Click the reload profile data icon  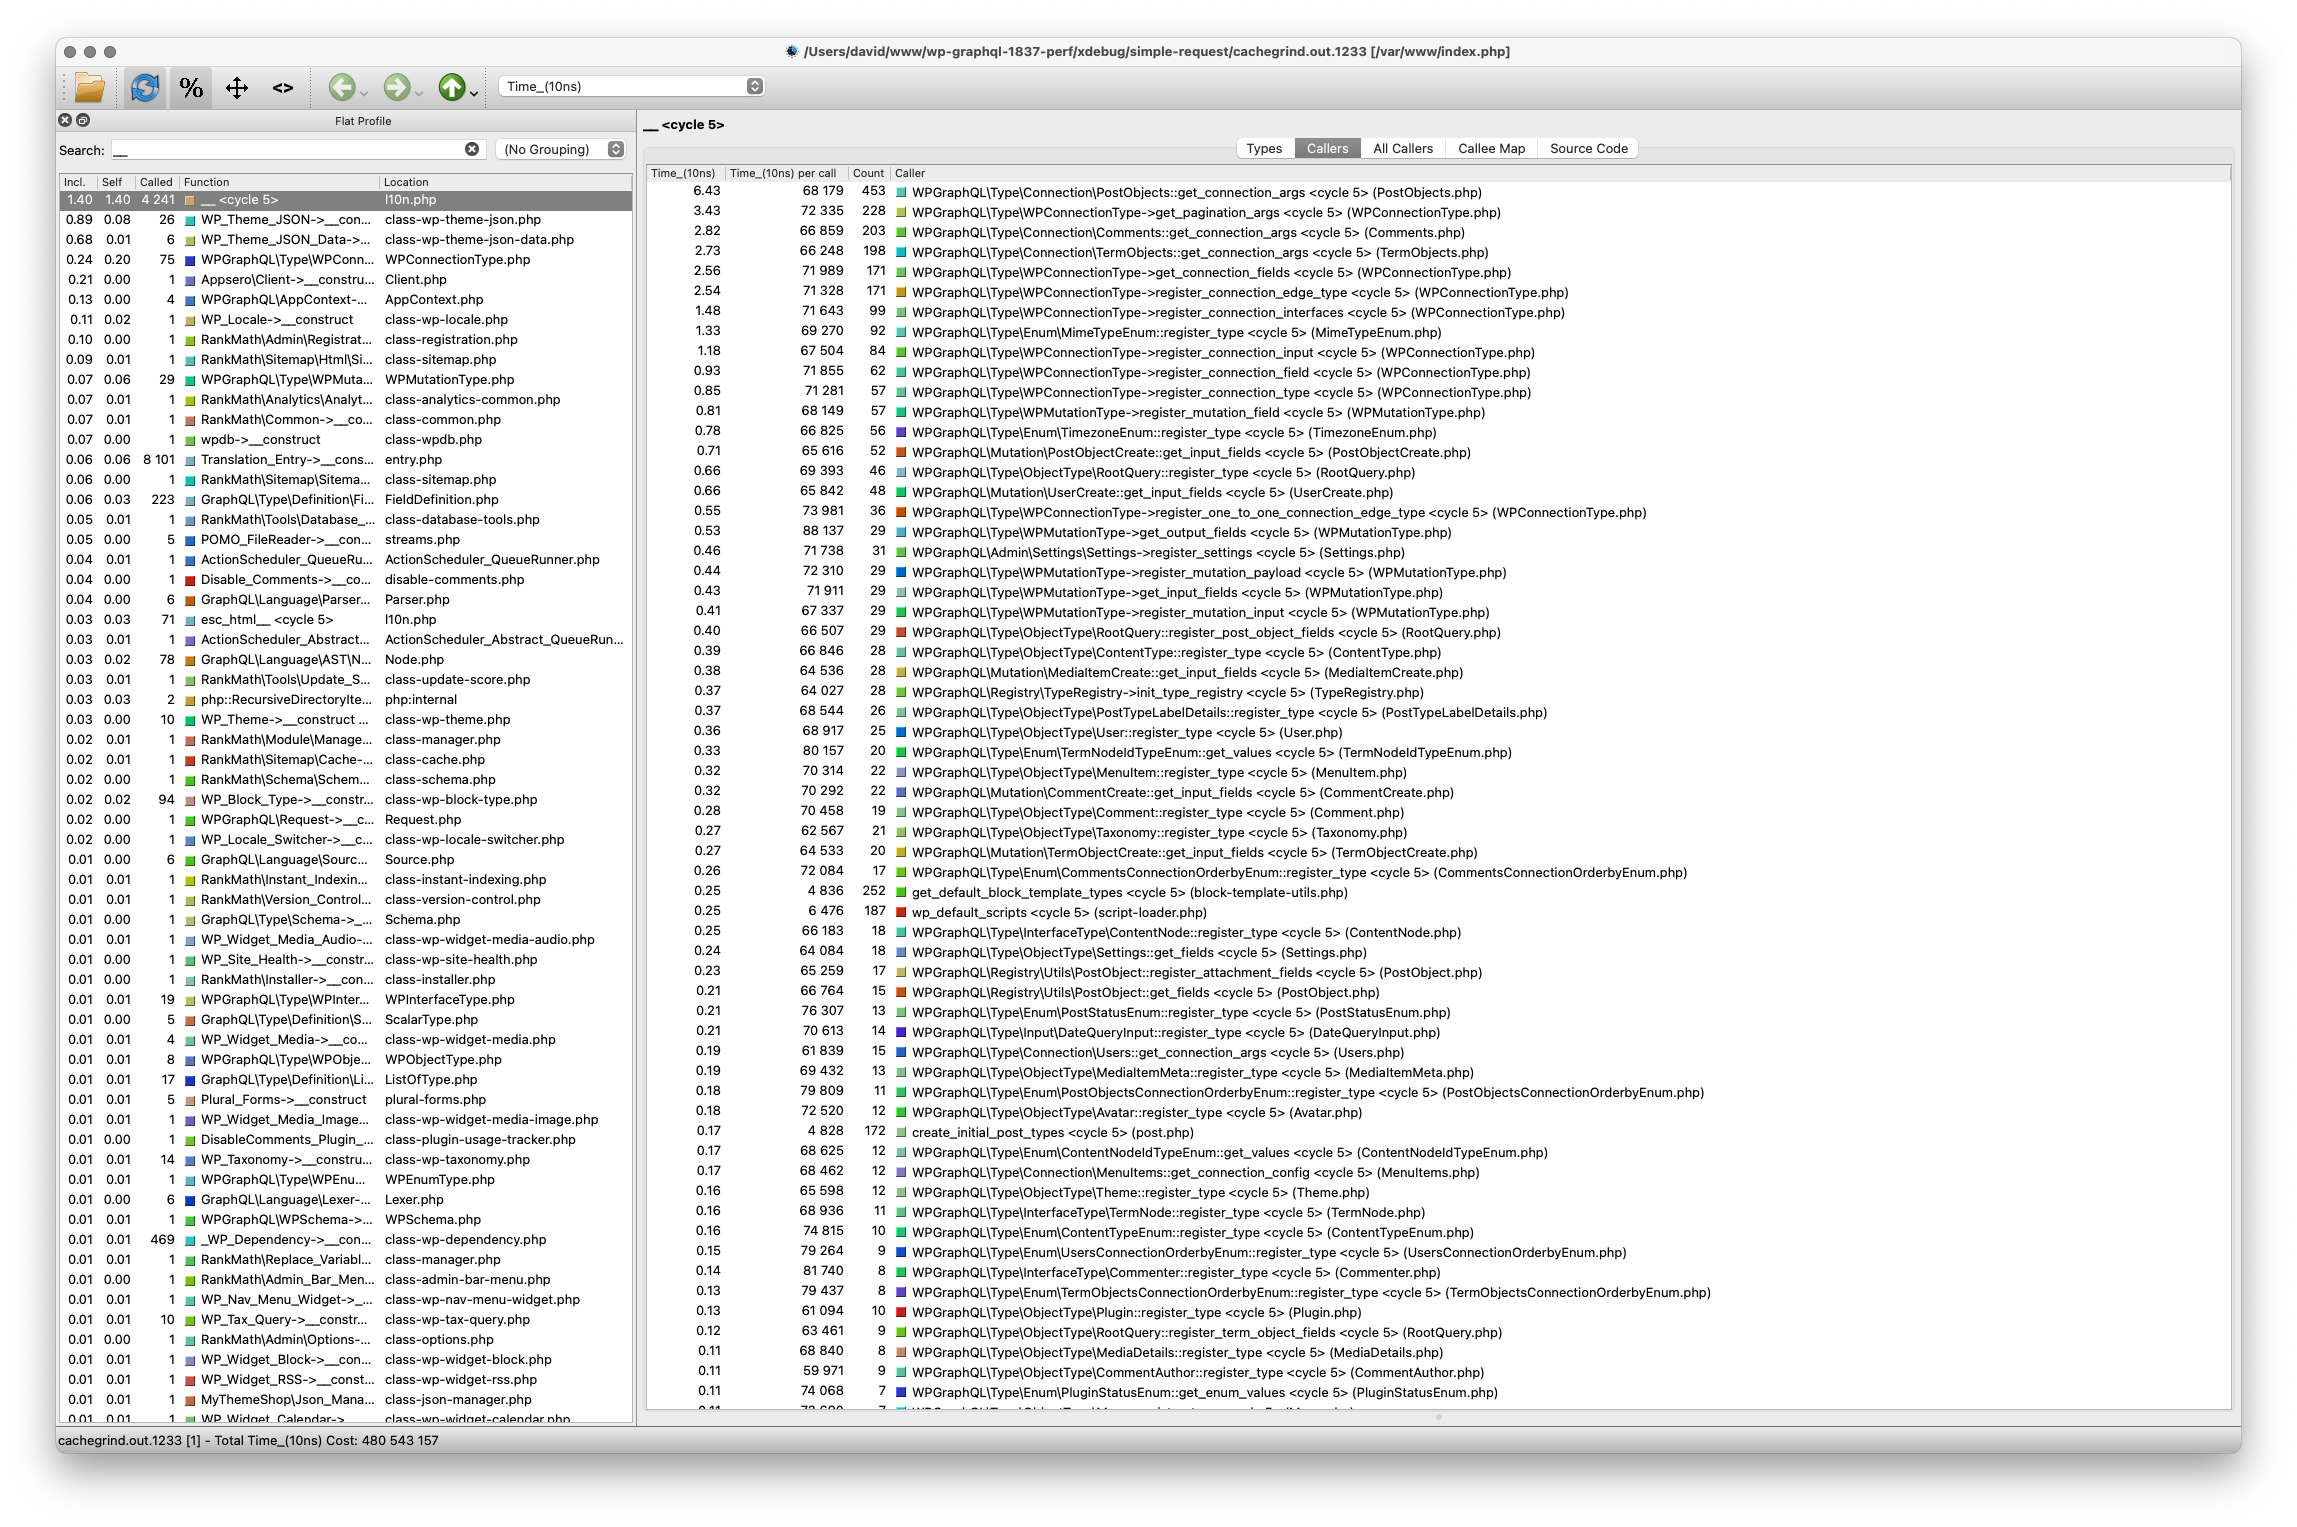145,88
